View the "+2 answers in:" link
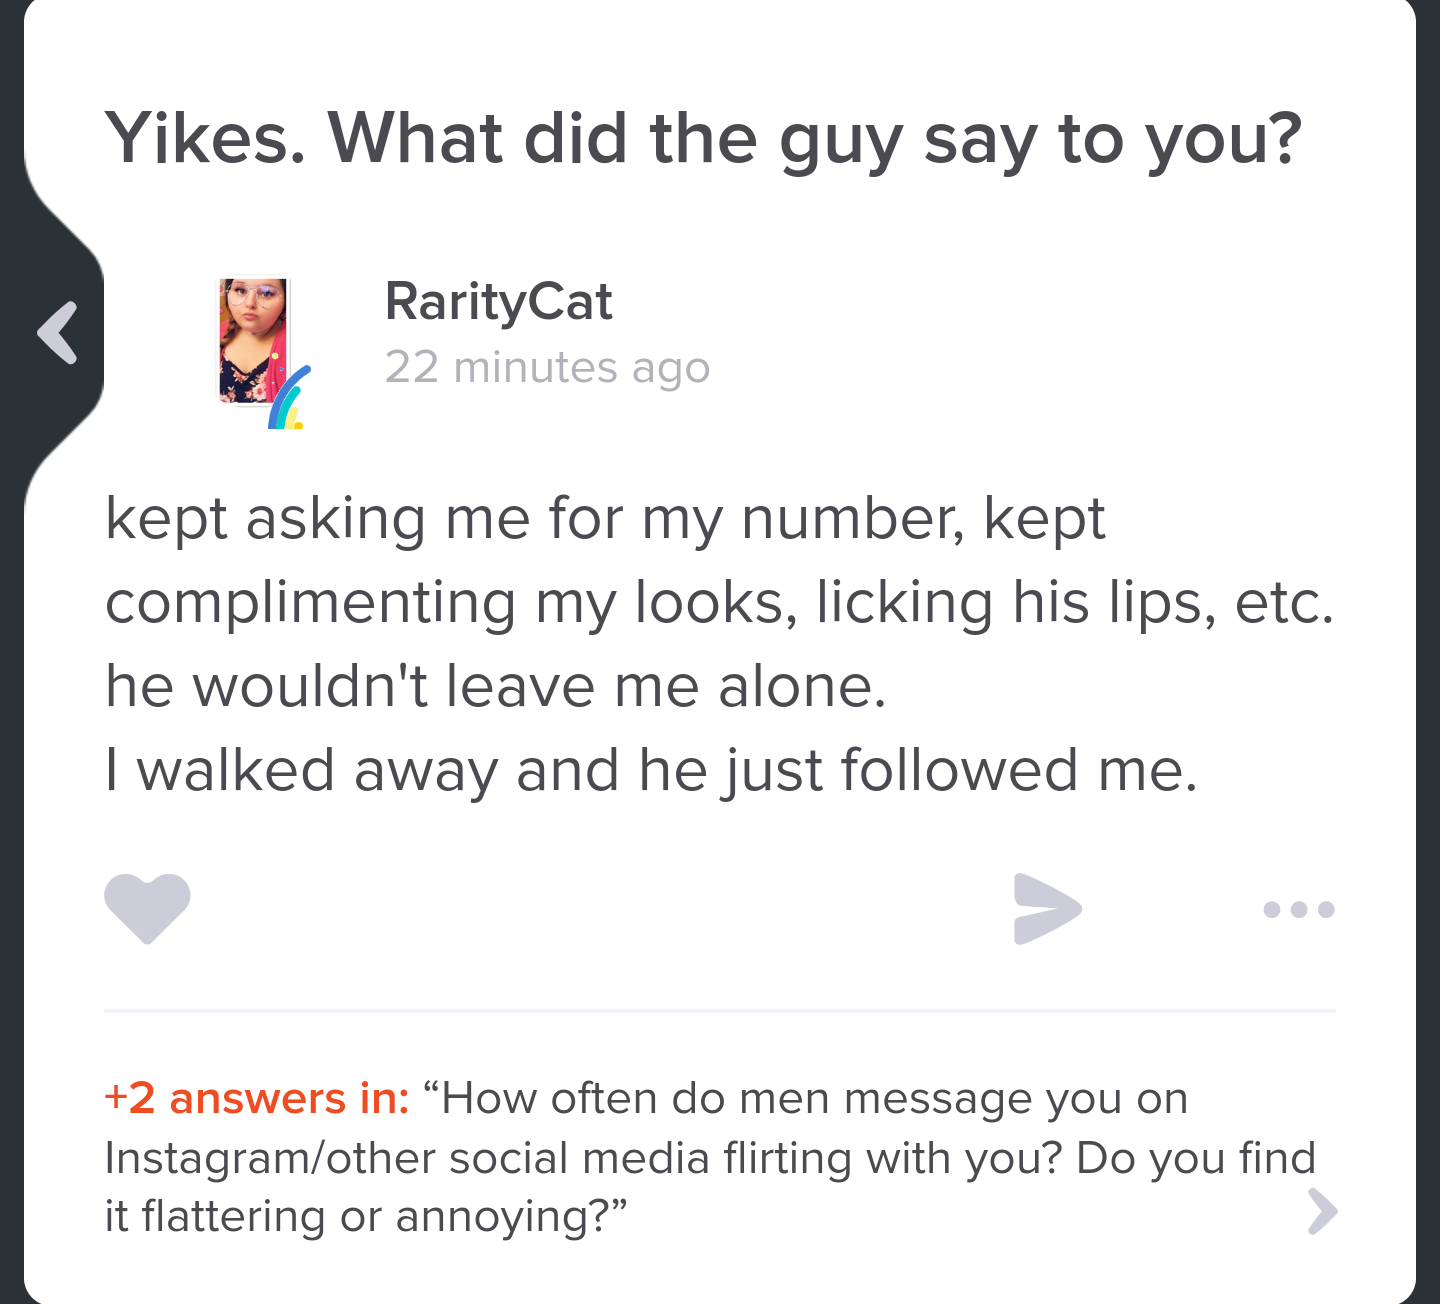This screenshot has height=1304, width=1440. tap(257, 1098)
